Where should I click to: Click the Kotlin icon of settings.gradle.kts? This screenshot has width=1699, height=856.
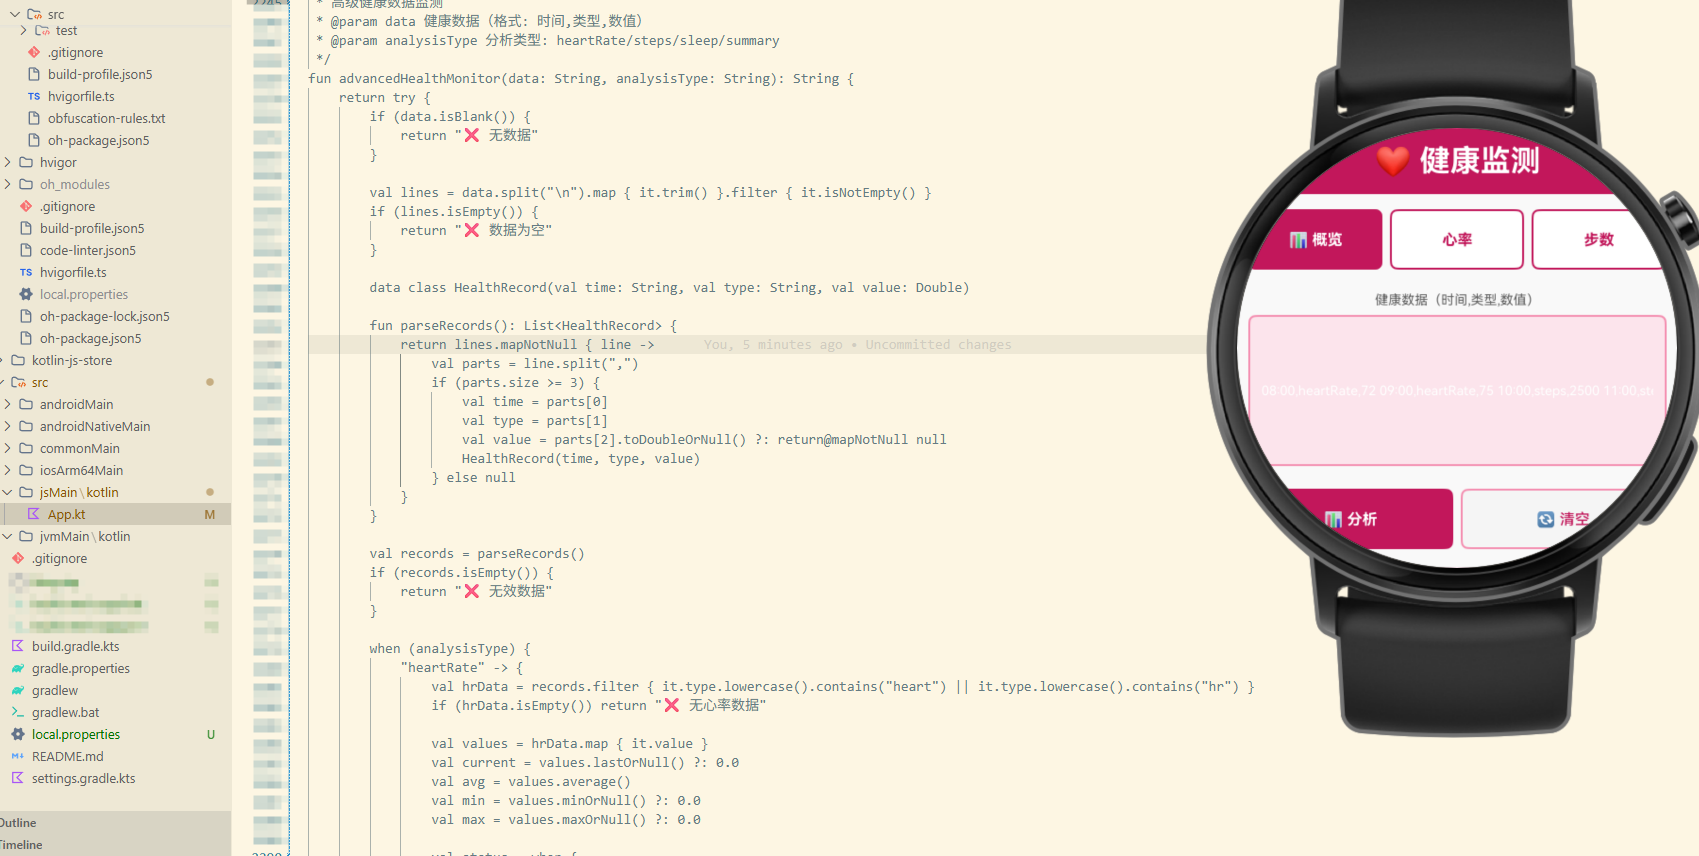click(18, 779)
